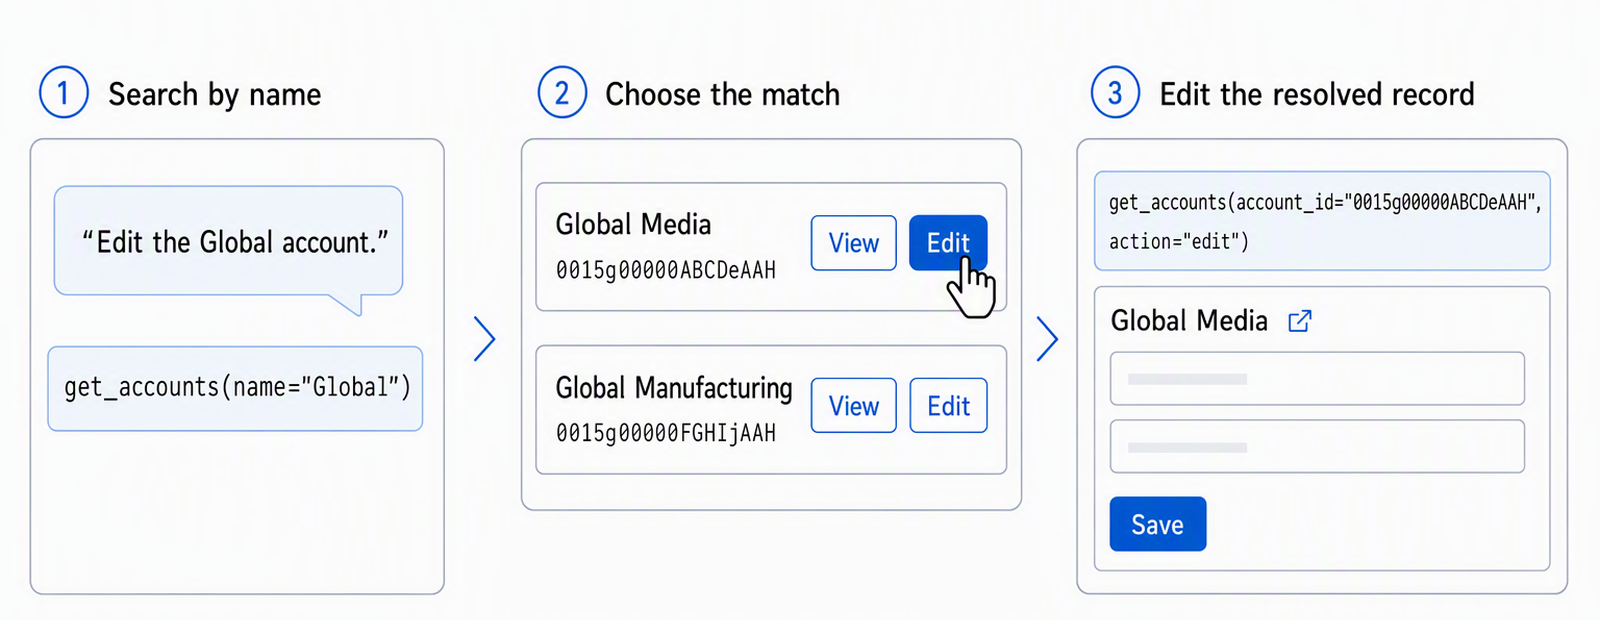Click Edit for Global Media
Screen dimensions: 1600x620
[948, 243]
